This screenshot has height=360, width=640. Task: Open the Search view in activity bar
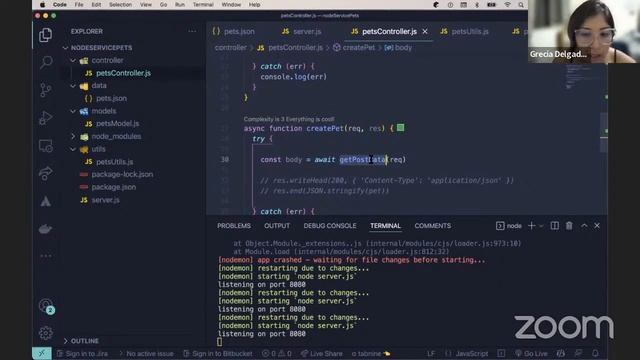pyautogui.click(x=46, y=62)
